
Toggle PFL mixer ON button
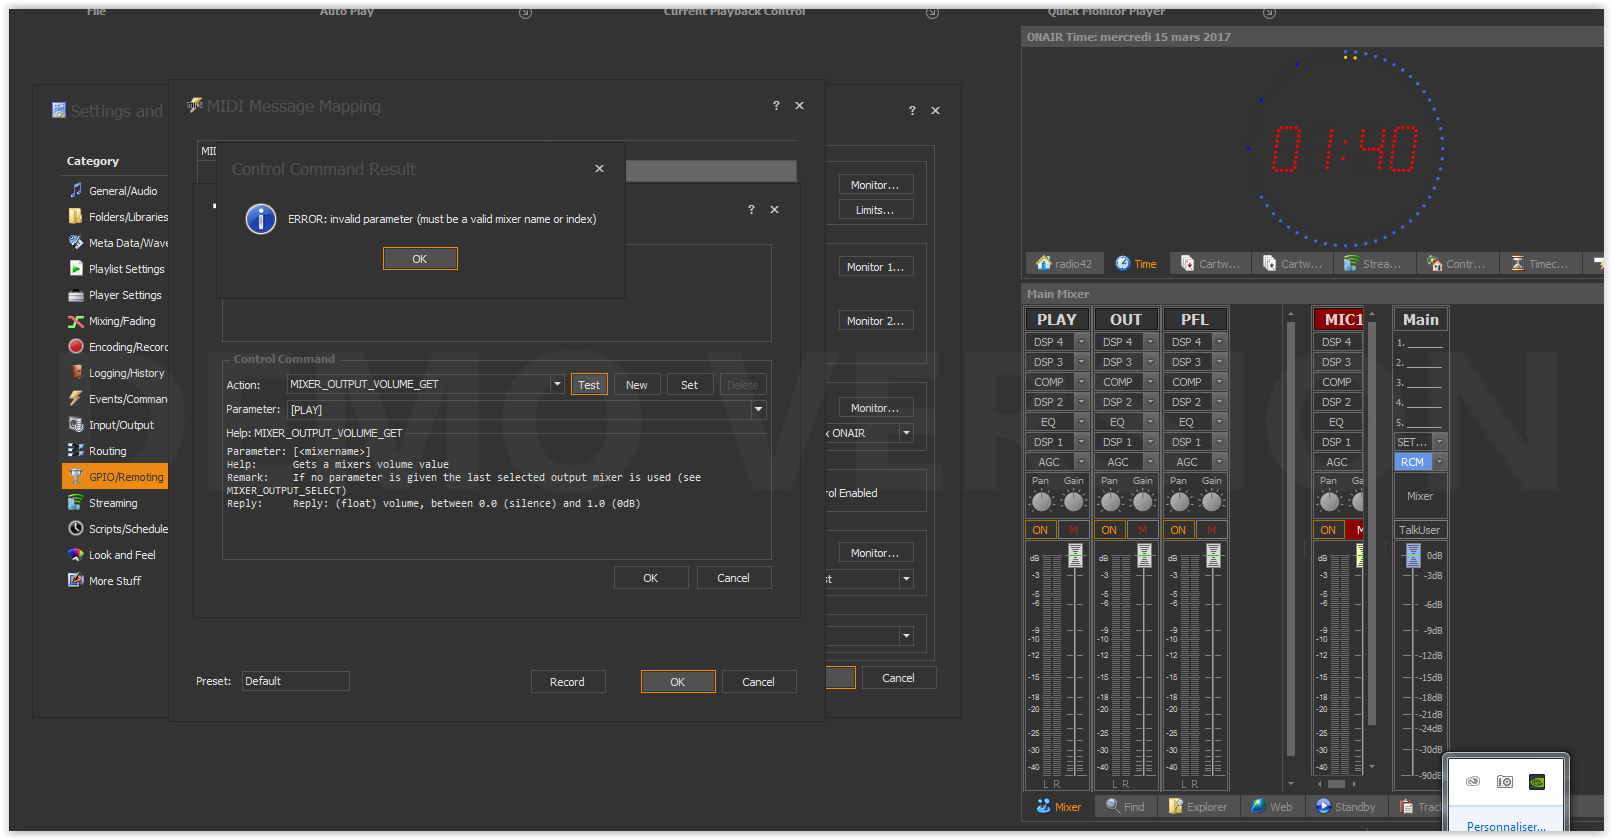tap(1179, 530)
